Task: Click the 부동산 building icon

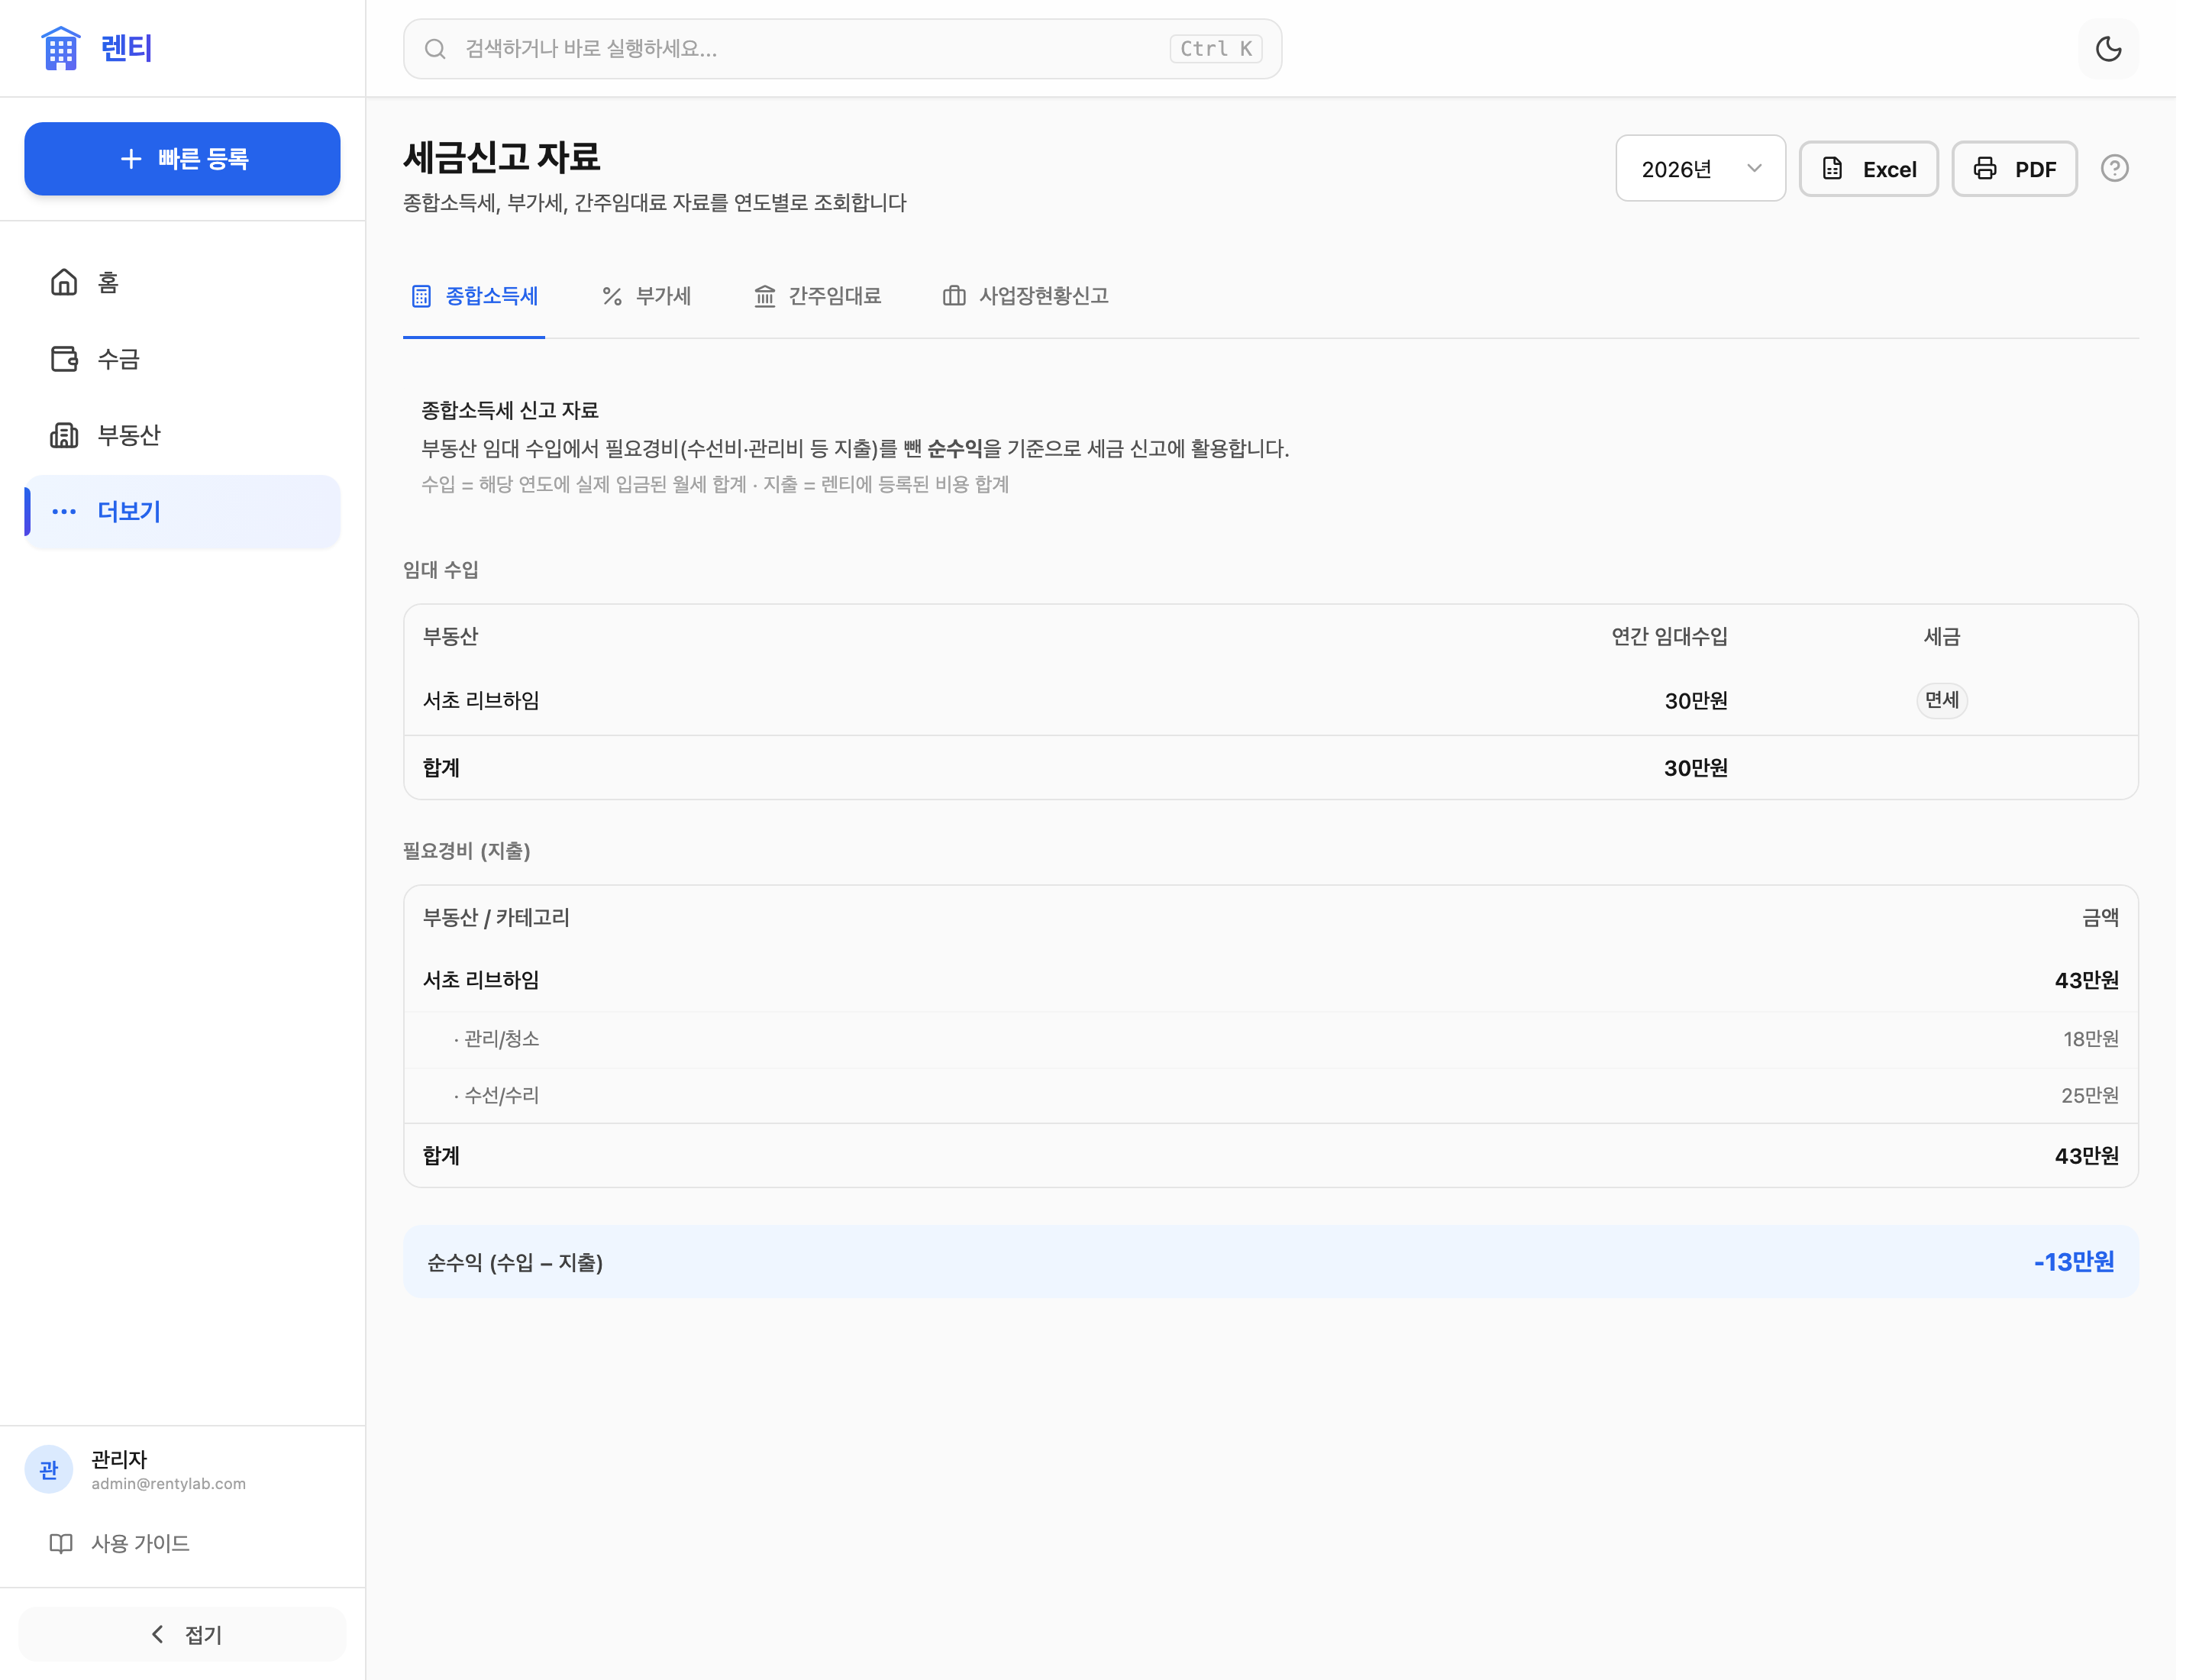Action: coord(64,435)
